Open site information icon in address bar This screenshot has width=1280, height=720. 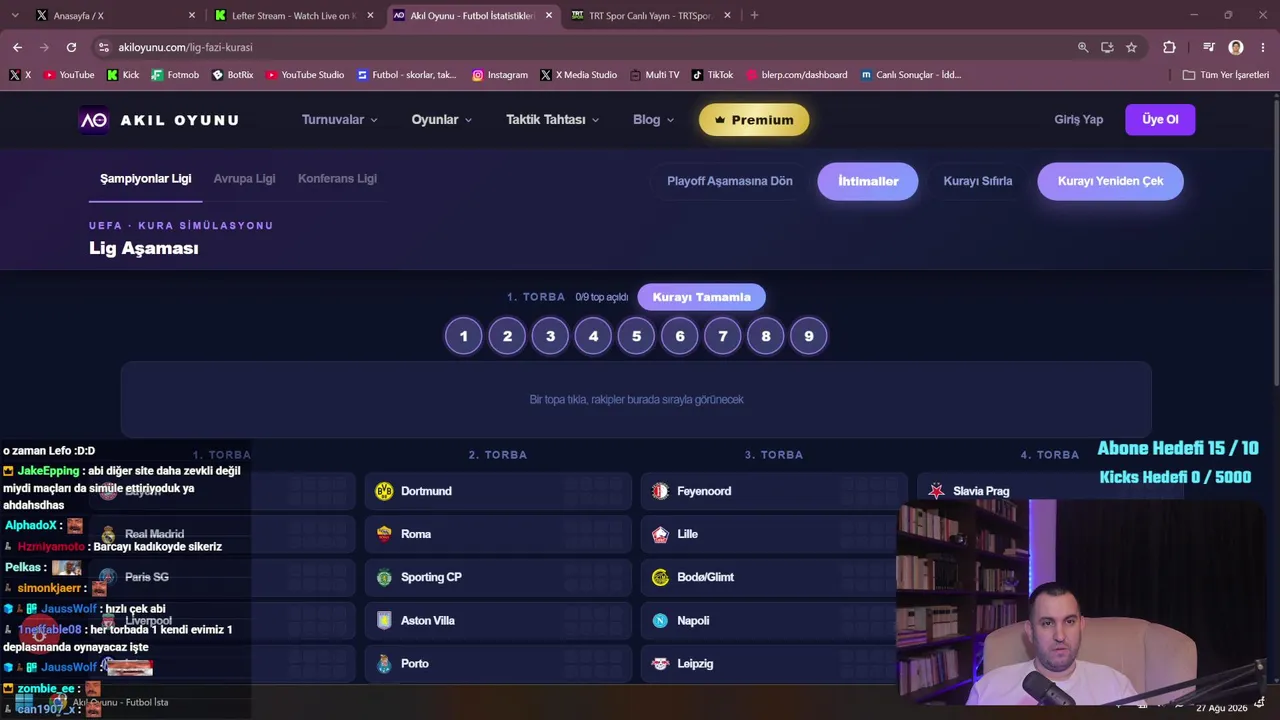point(103,47)
